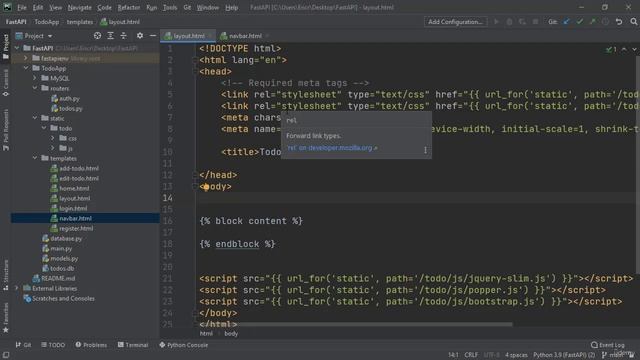Click Collapse All icon in Project panel
The height and width of the screenshot is (360, 640).
pos(123,36)
